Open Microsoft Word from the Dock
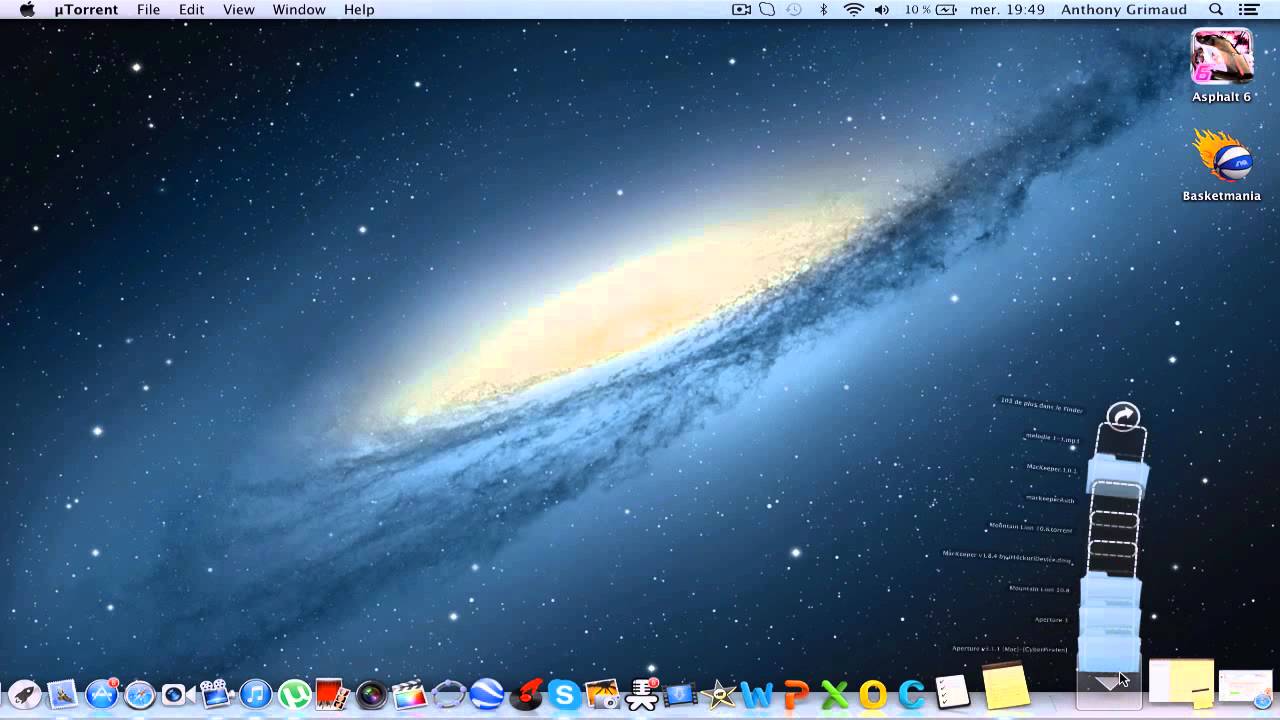Screen dimensions: 1280x720 757,693
